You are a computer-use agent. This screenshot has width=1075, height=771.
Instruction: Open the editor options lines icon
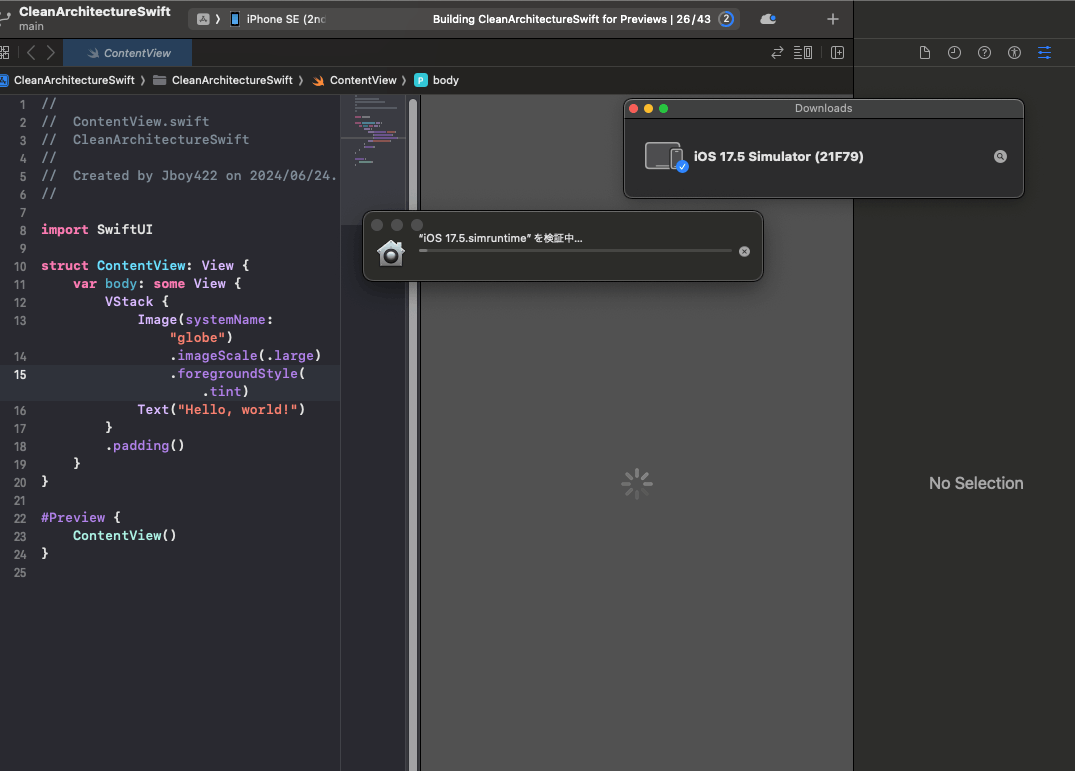(803, 53)
